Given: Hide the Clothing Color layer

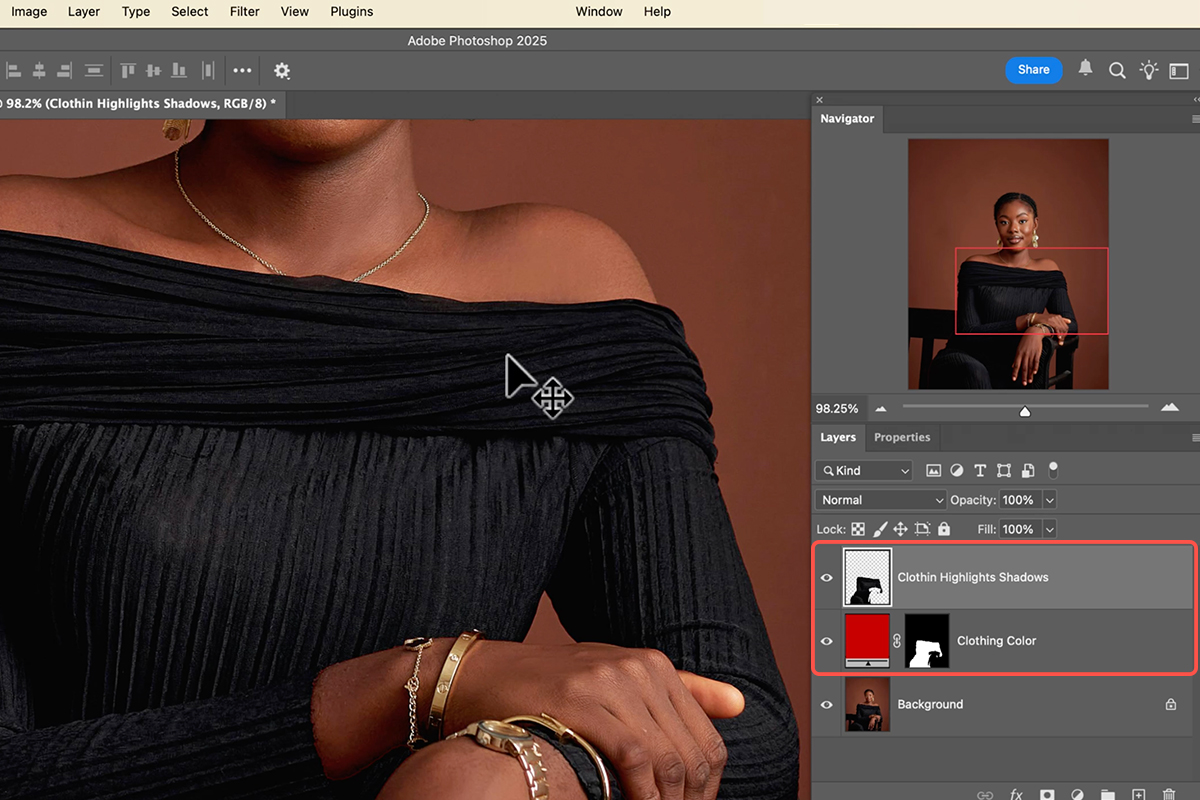Looking at the screenshot, I should click(827, 641).
